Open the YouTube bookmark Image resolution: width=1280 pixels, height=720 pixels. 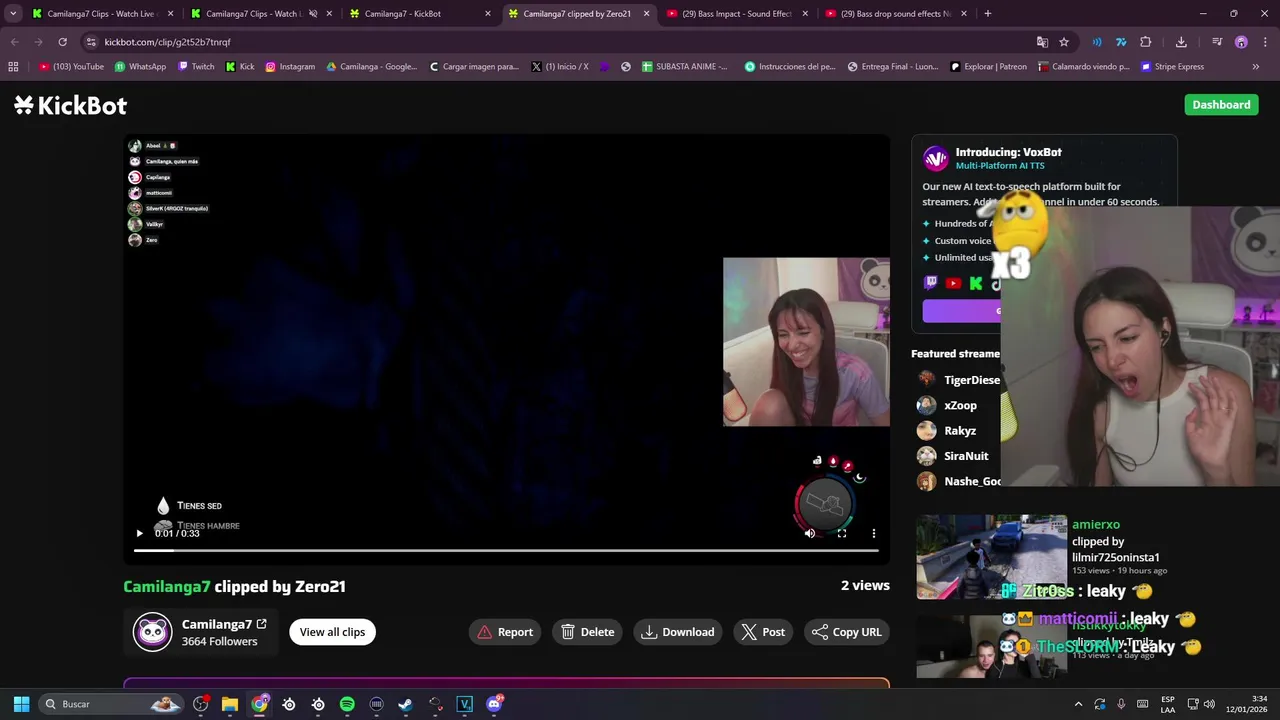pyautogui.click(x=71, y=67)
